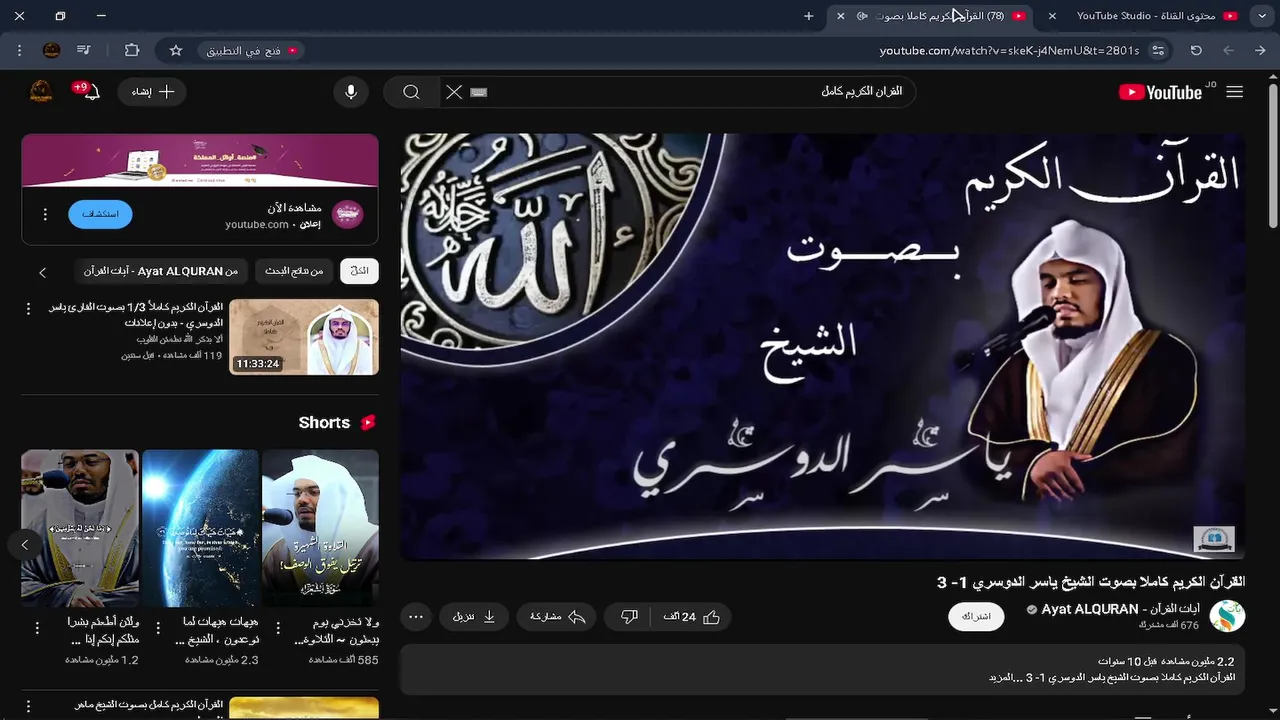
Task: Open the 11:33:24 Quran video thumbnail
Action: coord(304,337)
